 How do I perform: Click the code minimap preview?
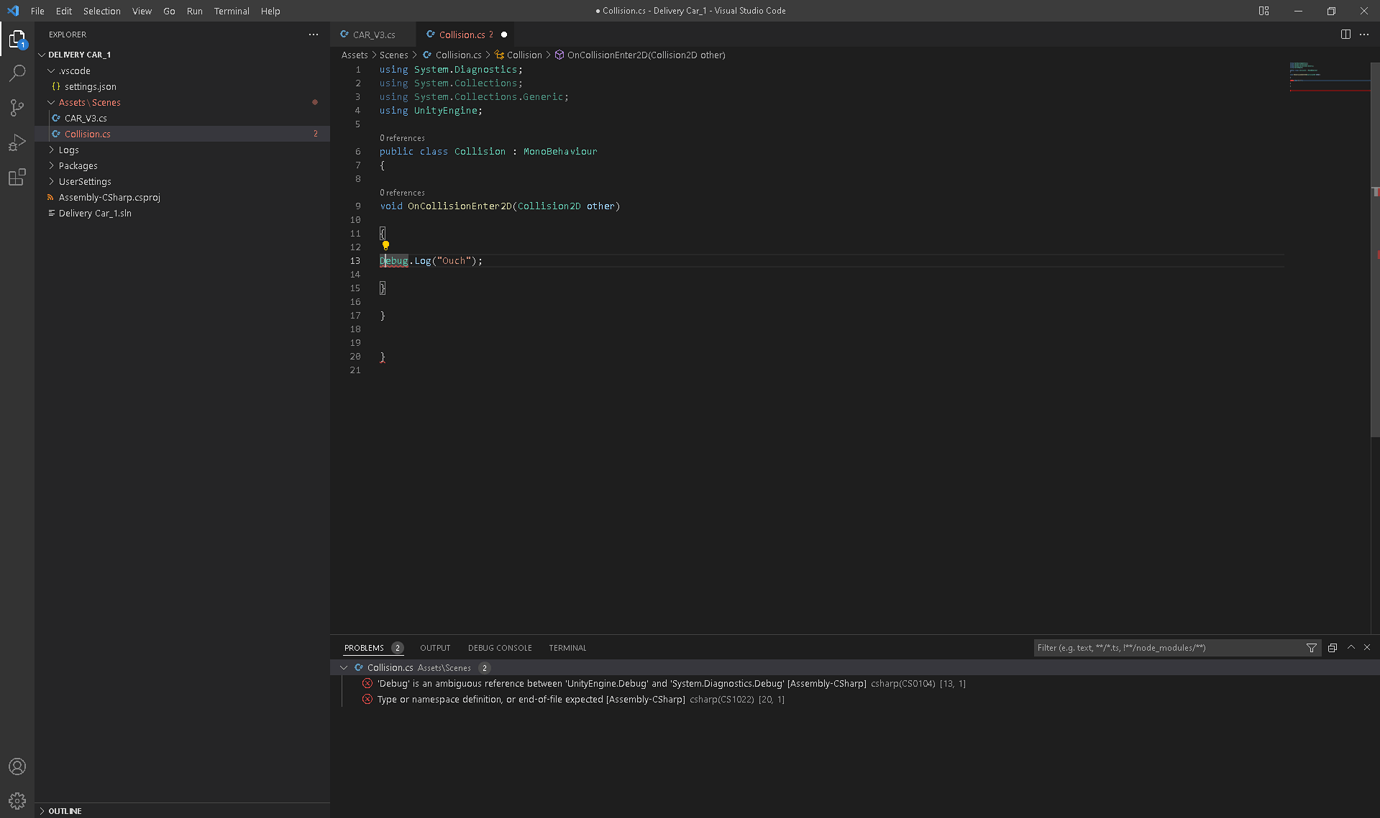1329,77
